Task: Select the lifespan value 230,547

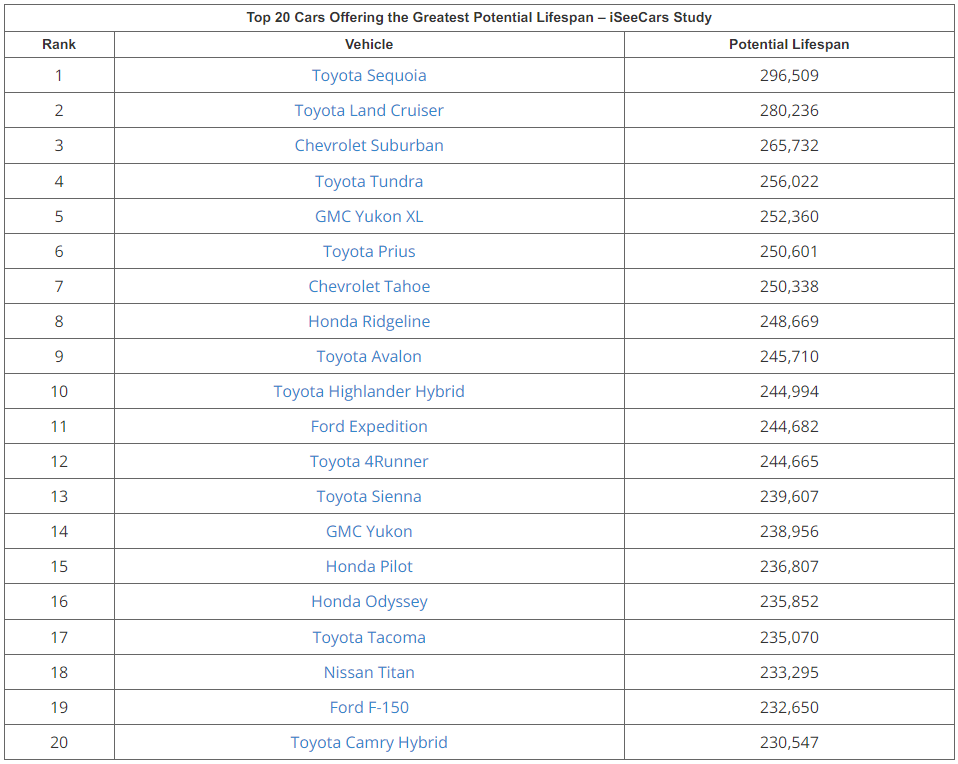Action: 789,743
